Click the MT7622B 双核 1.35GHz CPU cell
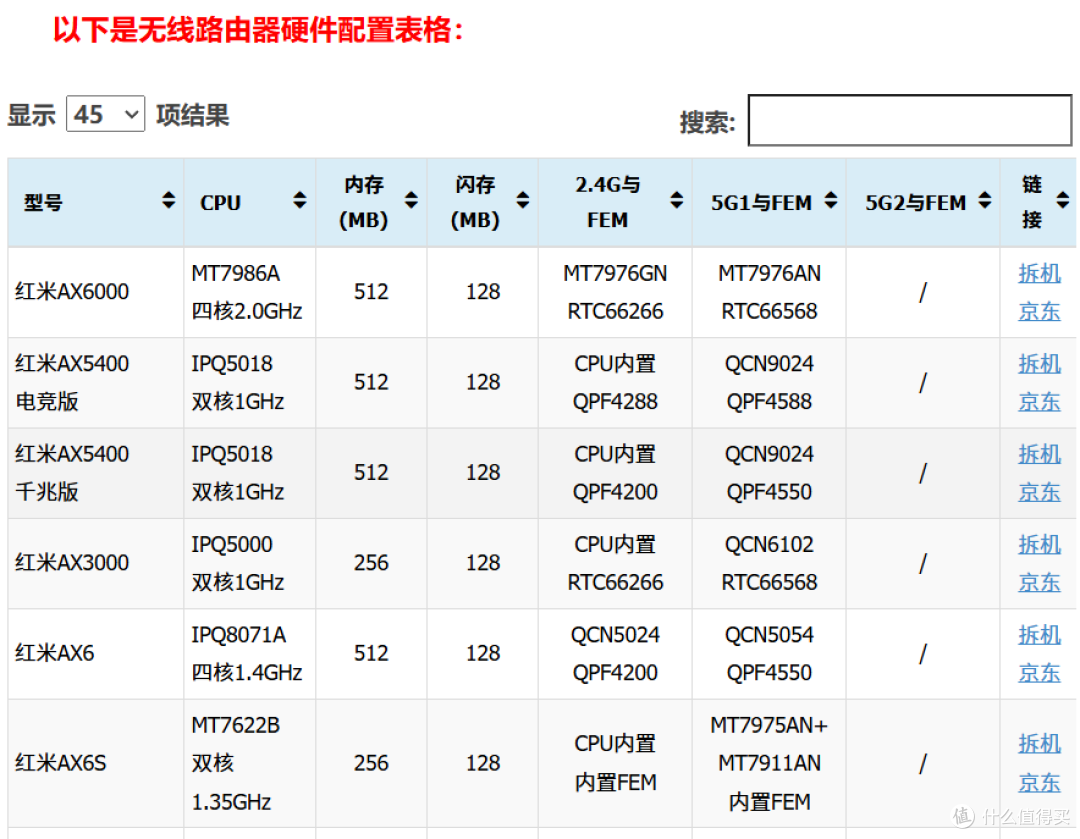Screen dimensions: 1080x839 (x=249, y=763)
